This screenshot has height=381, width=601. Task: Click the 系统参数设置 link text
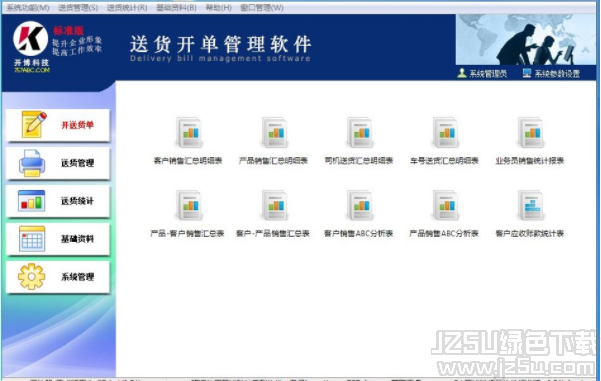557,74
